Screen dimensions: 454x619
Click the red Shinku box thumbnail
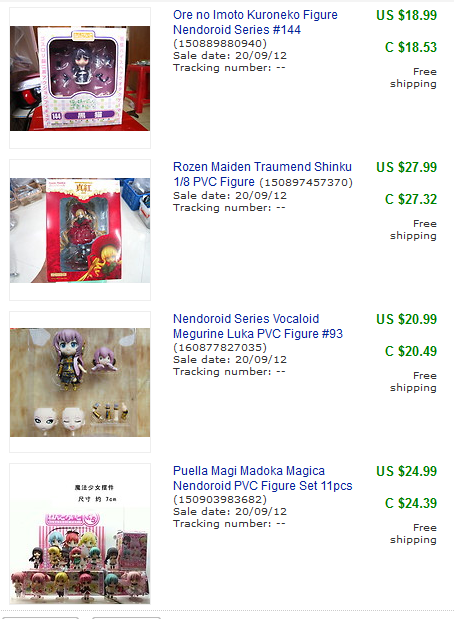point(80,230)
